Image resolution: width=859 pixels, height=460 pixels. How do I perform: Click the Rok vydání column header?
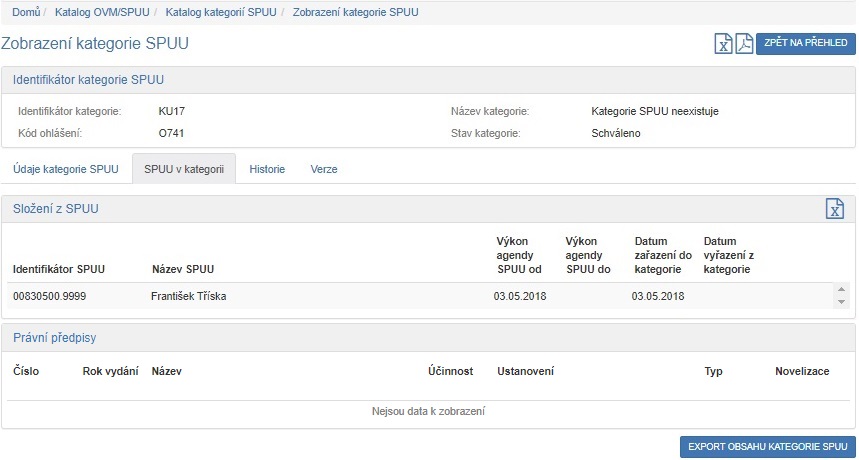pos(110,371)
